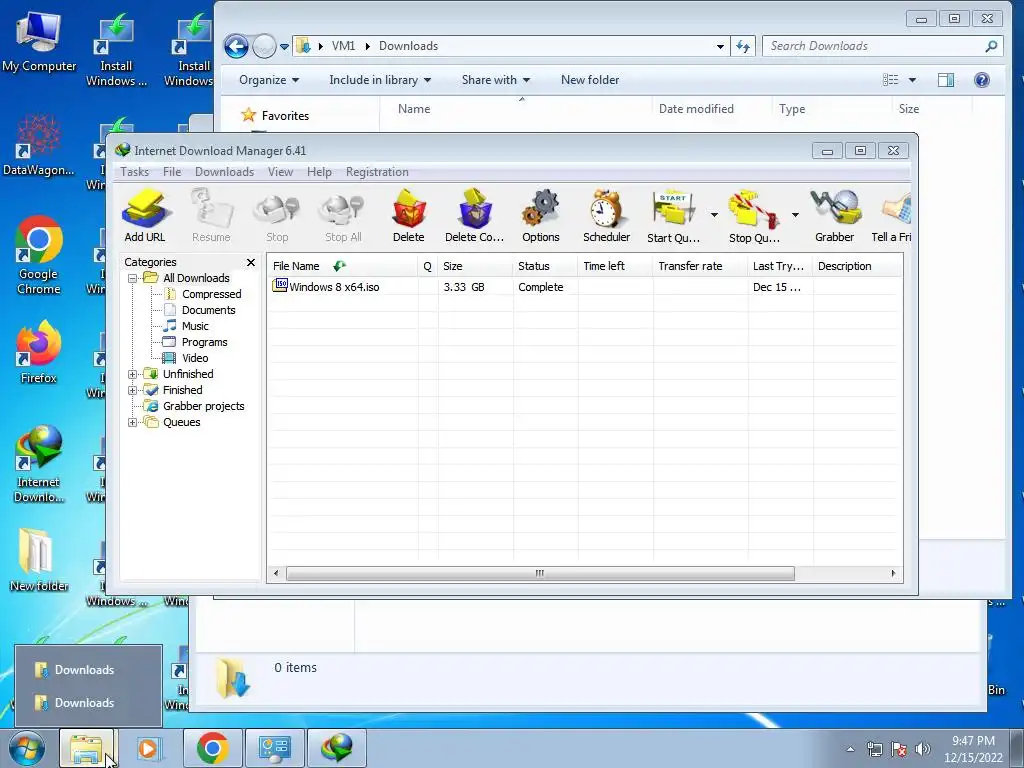Open Stop Queue dropdown arrow

(795, 215)
